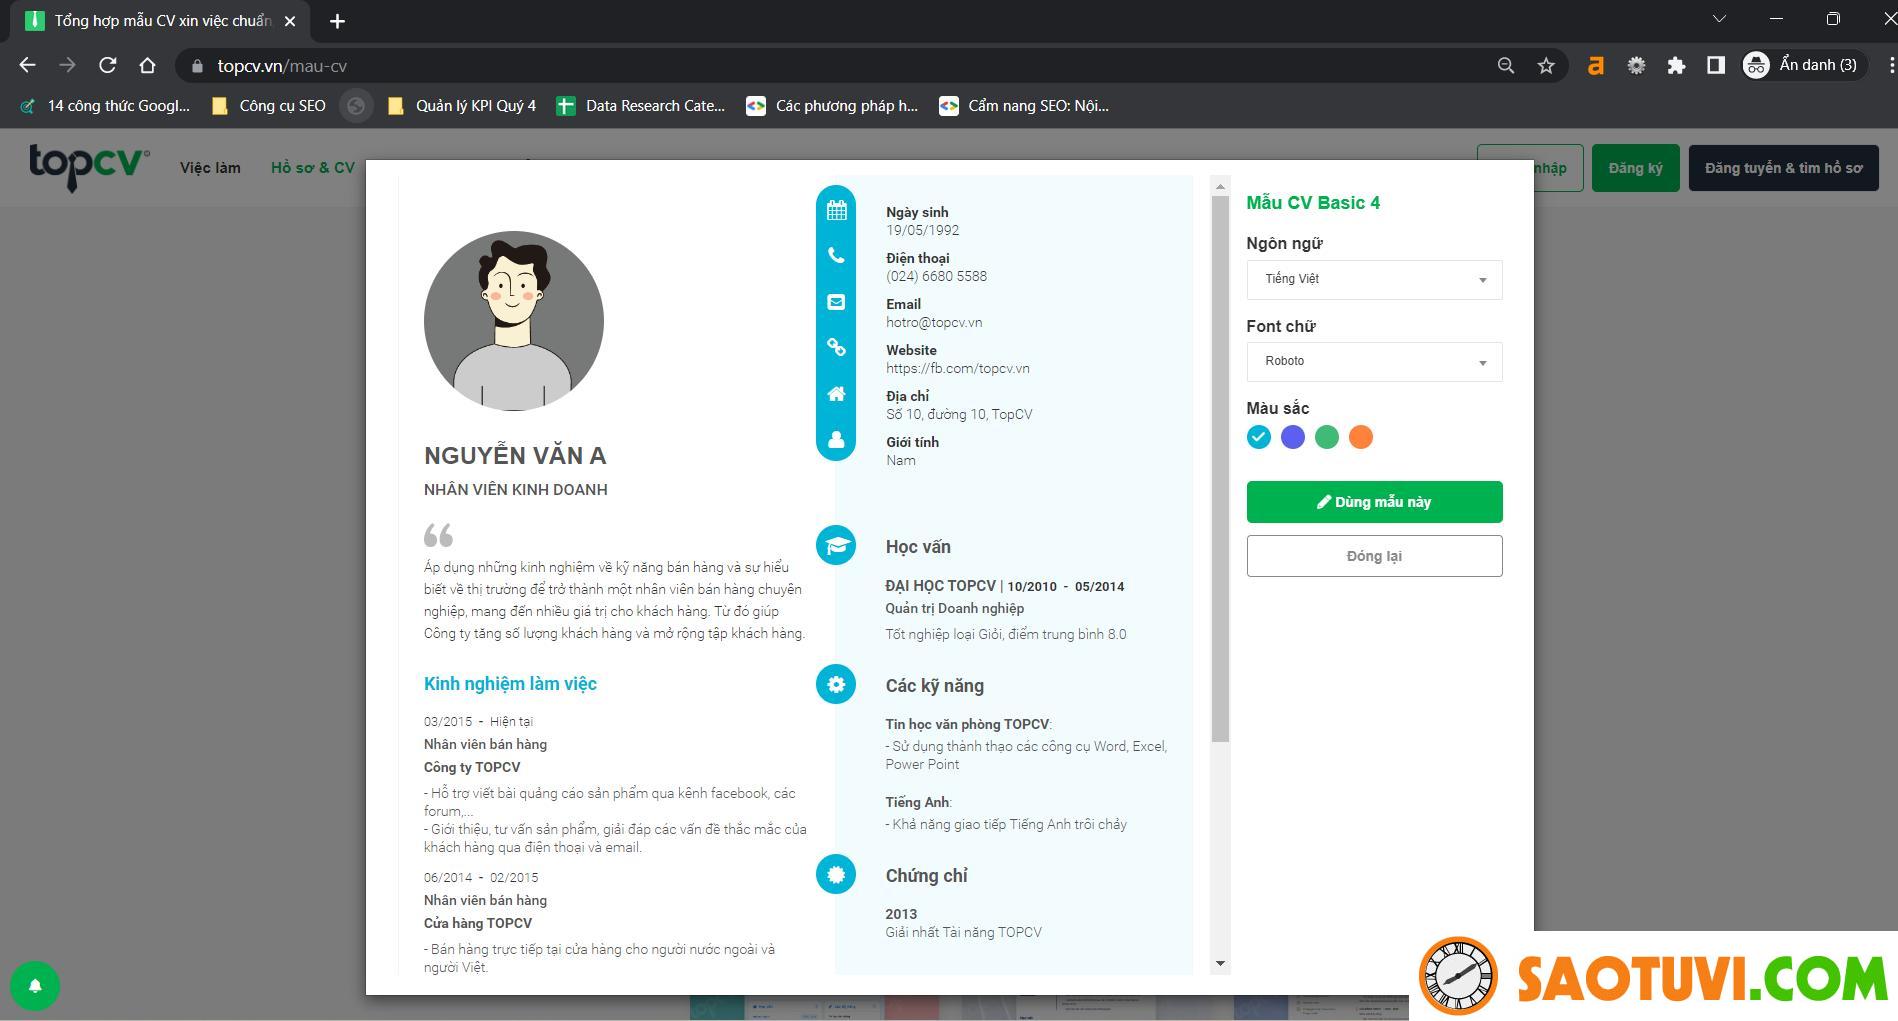The width and height of the screenshot is (1898, 1021).
Task: Click the CV preview scrollbar up arrow
Action: [x=1220, y=187]
